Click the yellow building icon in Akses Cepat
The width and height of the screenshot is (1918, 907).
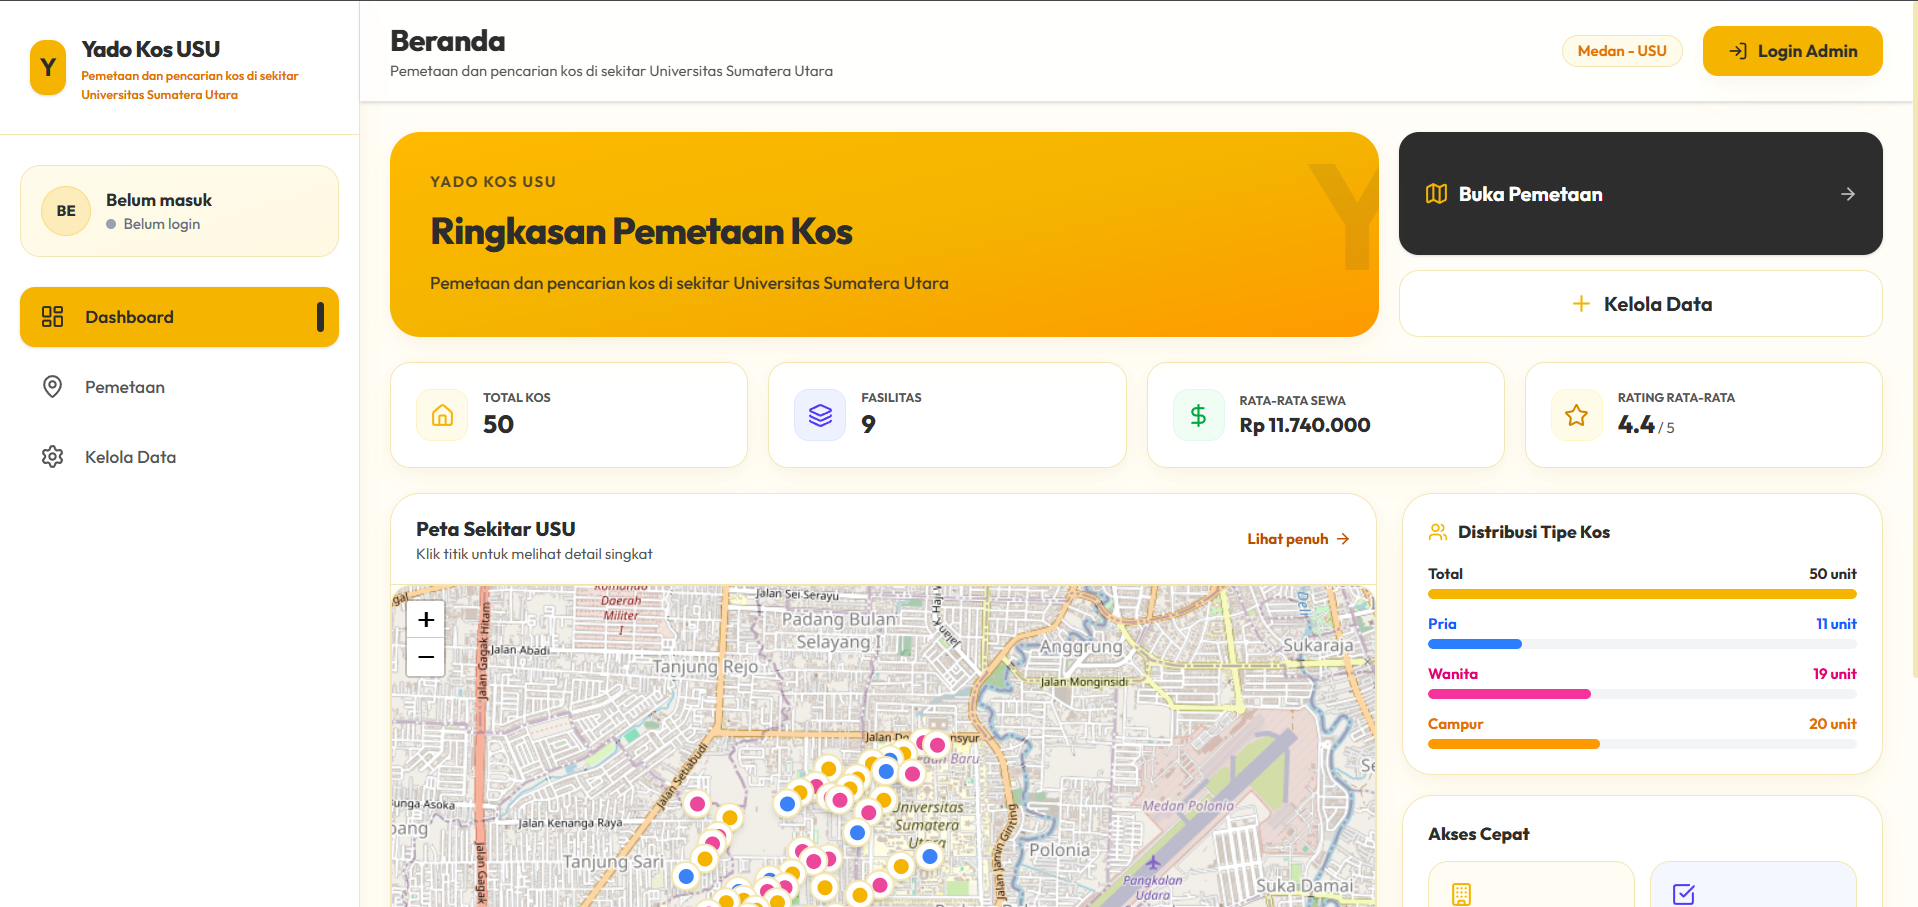(1462, 894)
